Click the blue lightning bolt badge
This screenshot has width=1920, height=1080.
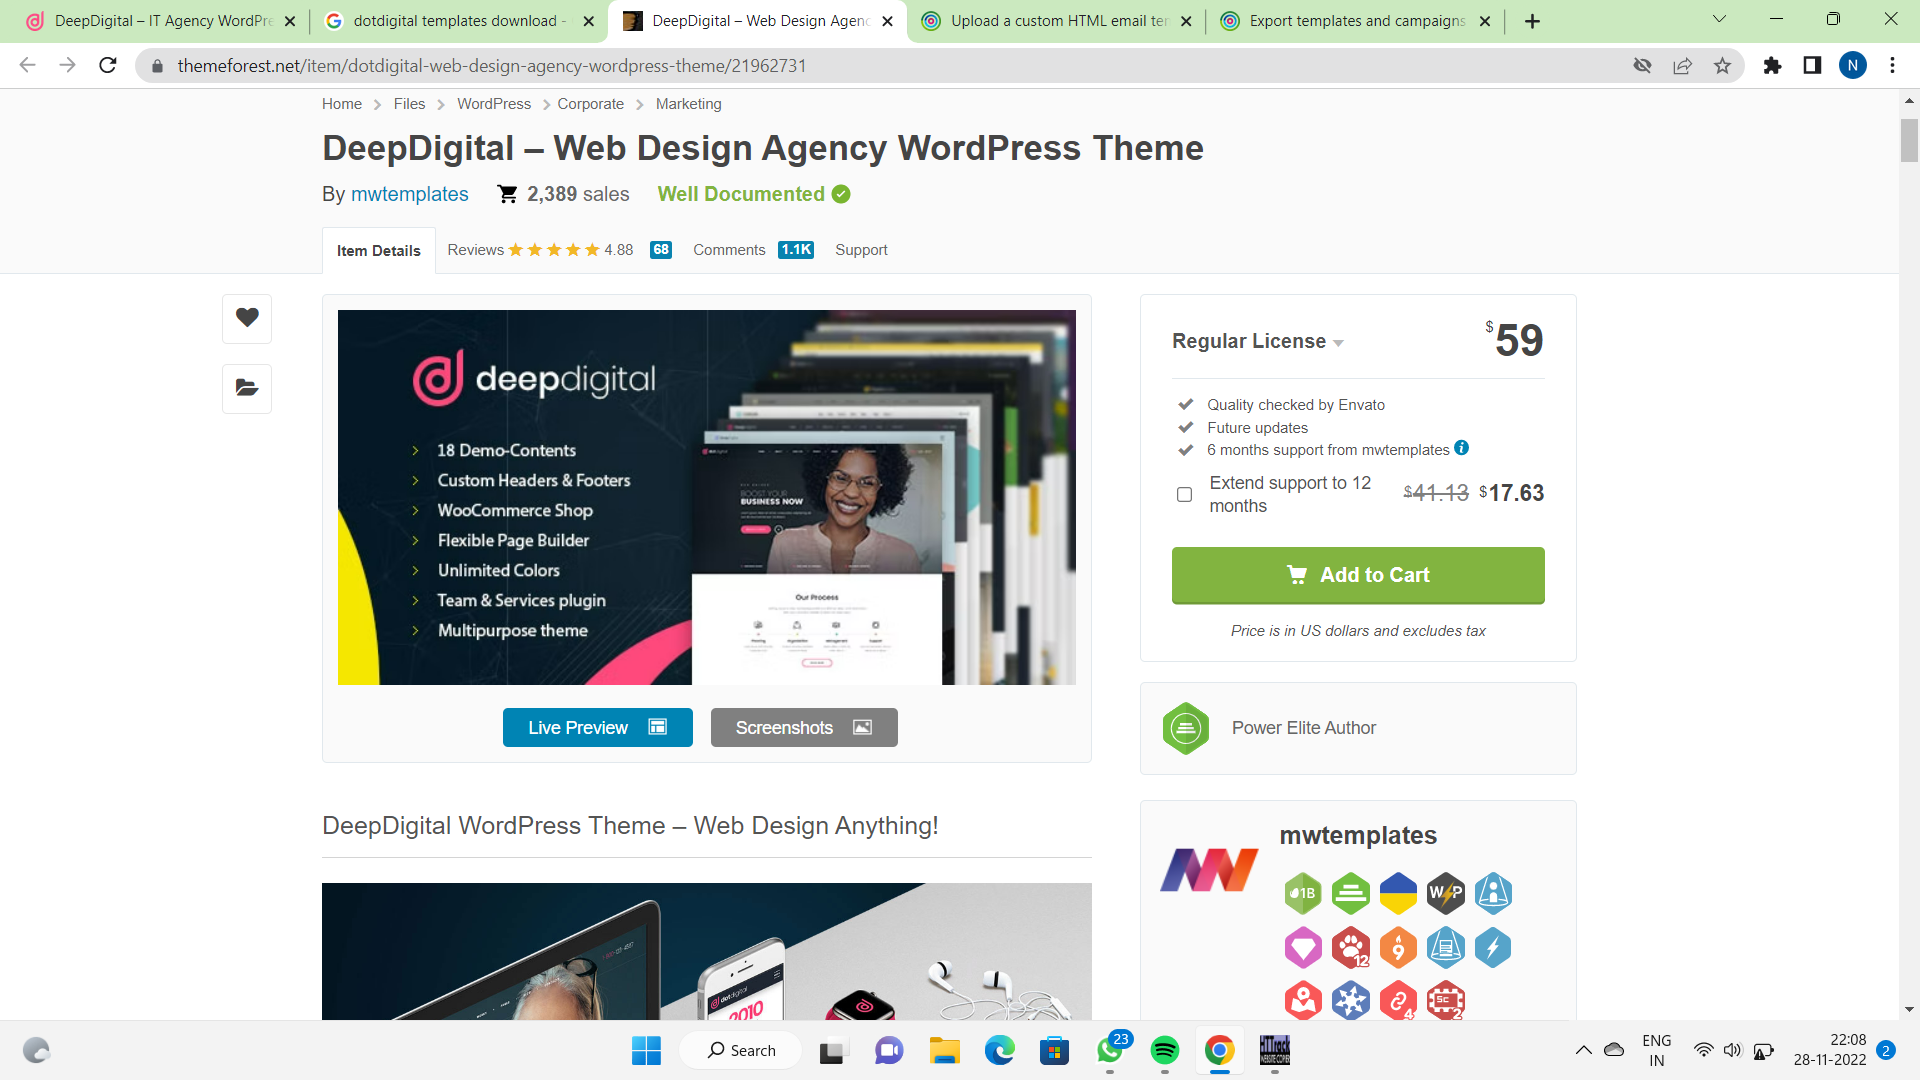1493,947
